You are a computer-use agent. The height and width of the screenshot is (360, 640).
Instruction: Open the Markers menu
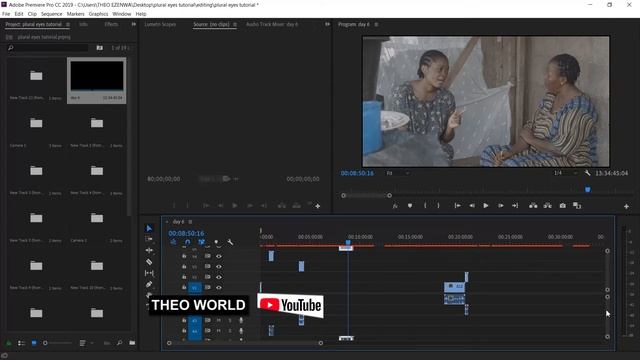point(76,14)
